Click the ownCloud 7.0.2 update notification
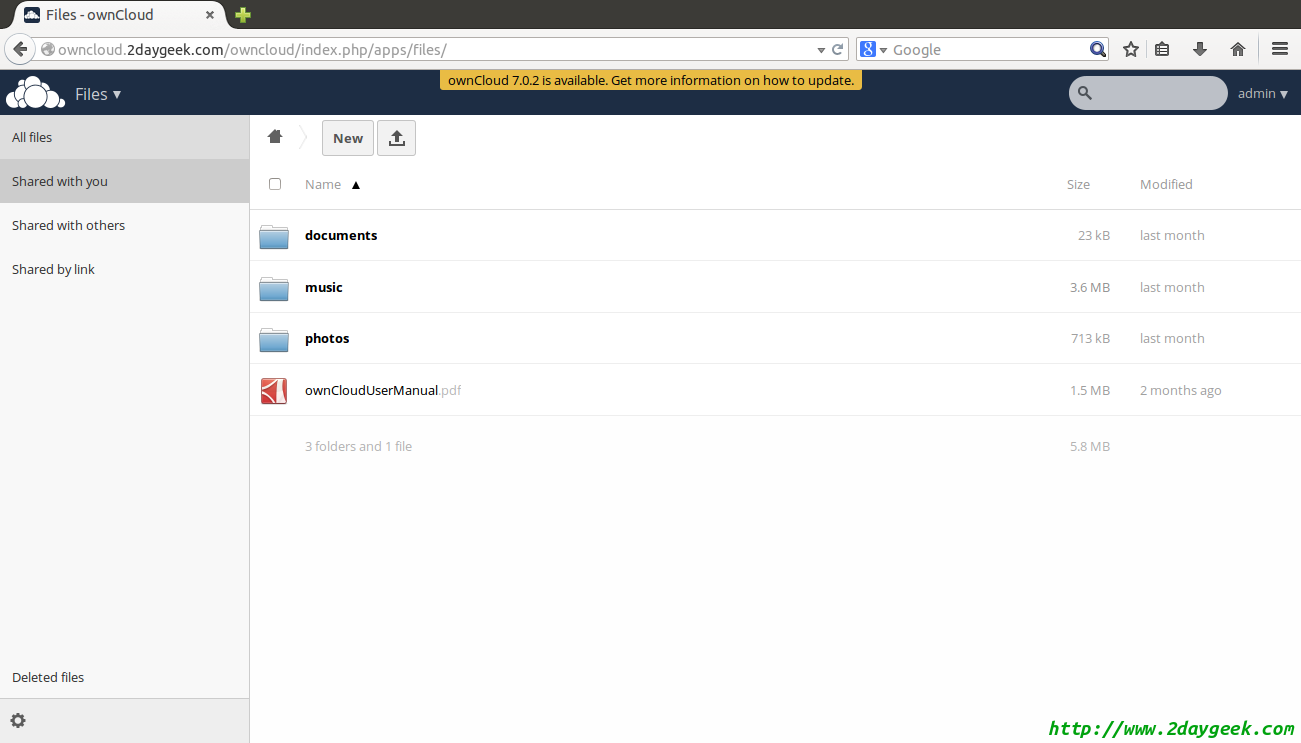 click(650, 80)
